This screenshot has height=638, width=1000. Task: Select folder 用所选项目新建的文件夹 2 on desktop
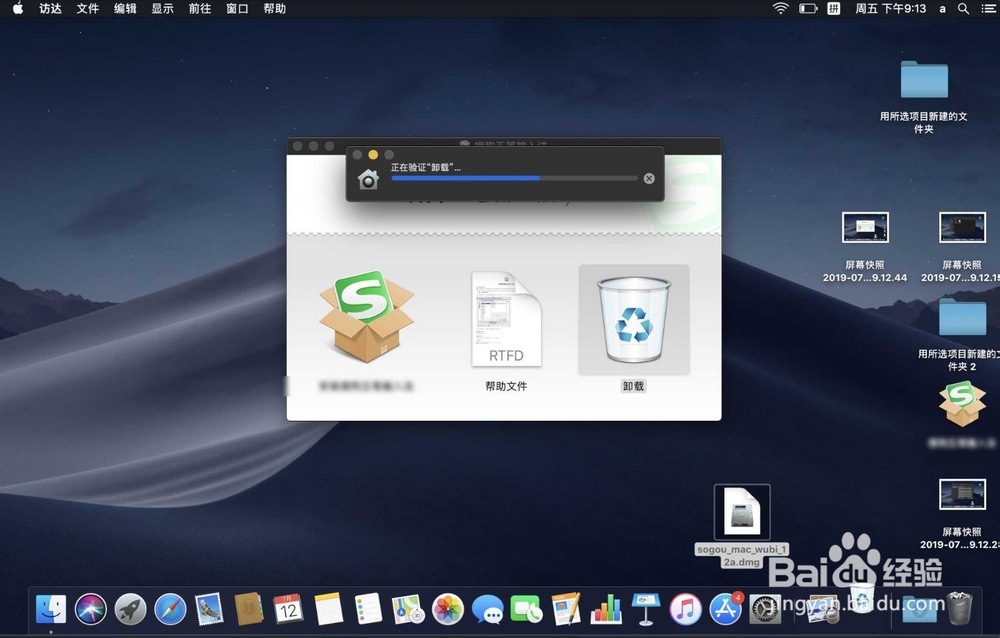[962, 316]
